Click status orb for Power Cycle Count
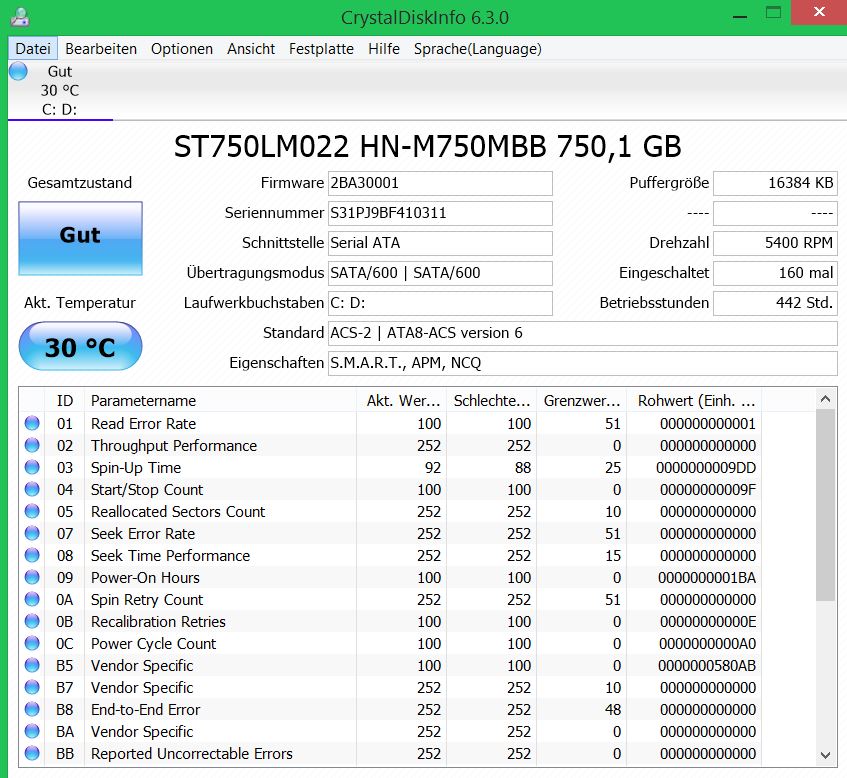This screenshot has height=778, width=847. [x=32, y=643]
